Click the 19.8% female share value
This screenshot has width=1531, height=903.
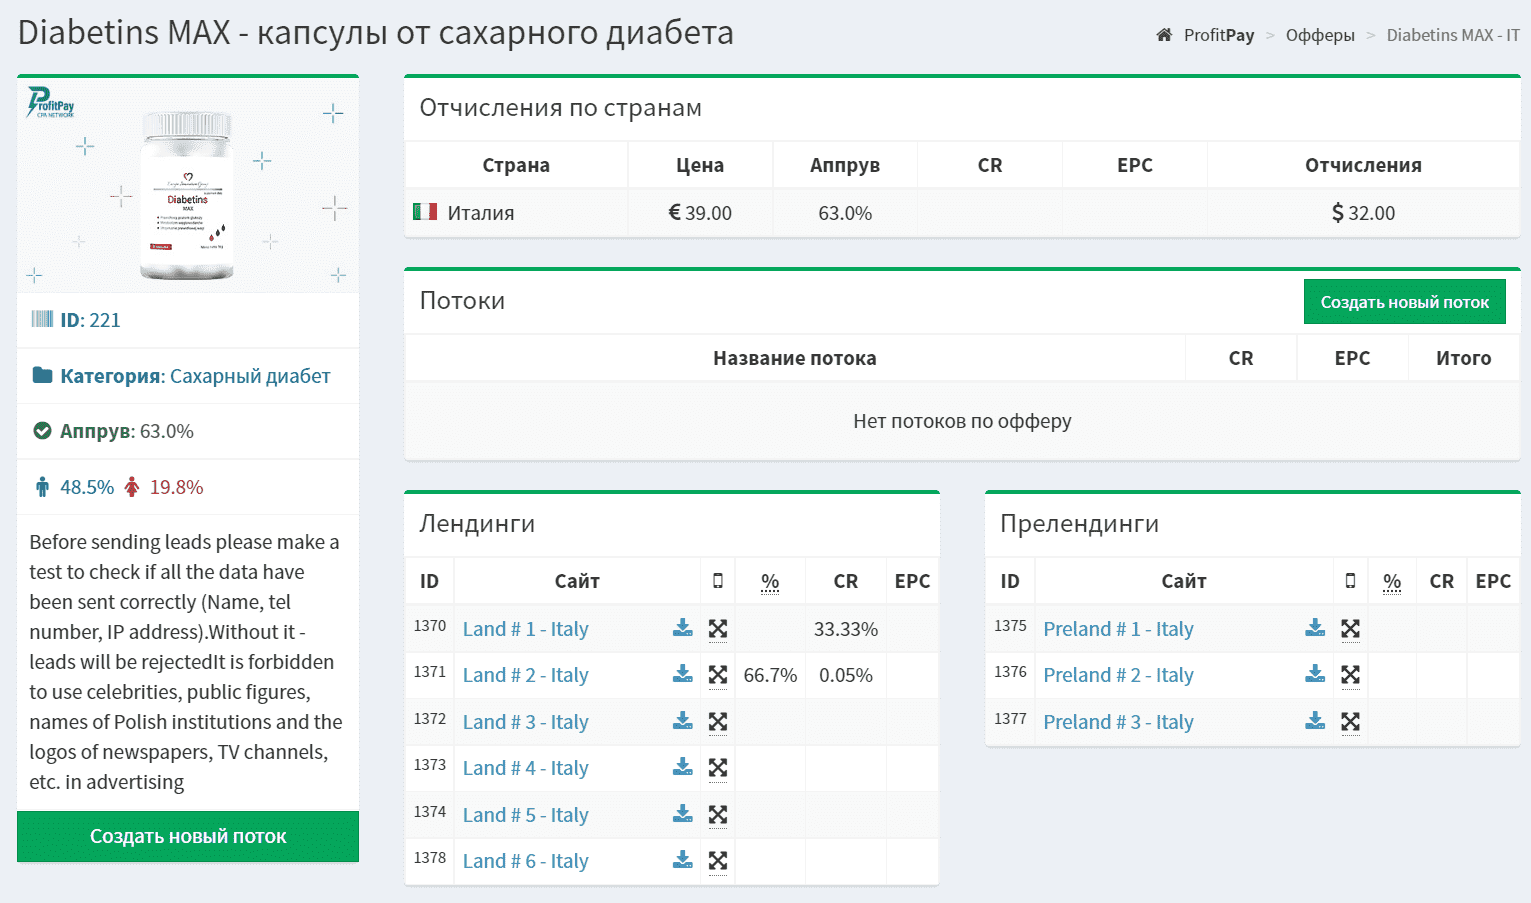177,487
